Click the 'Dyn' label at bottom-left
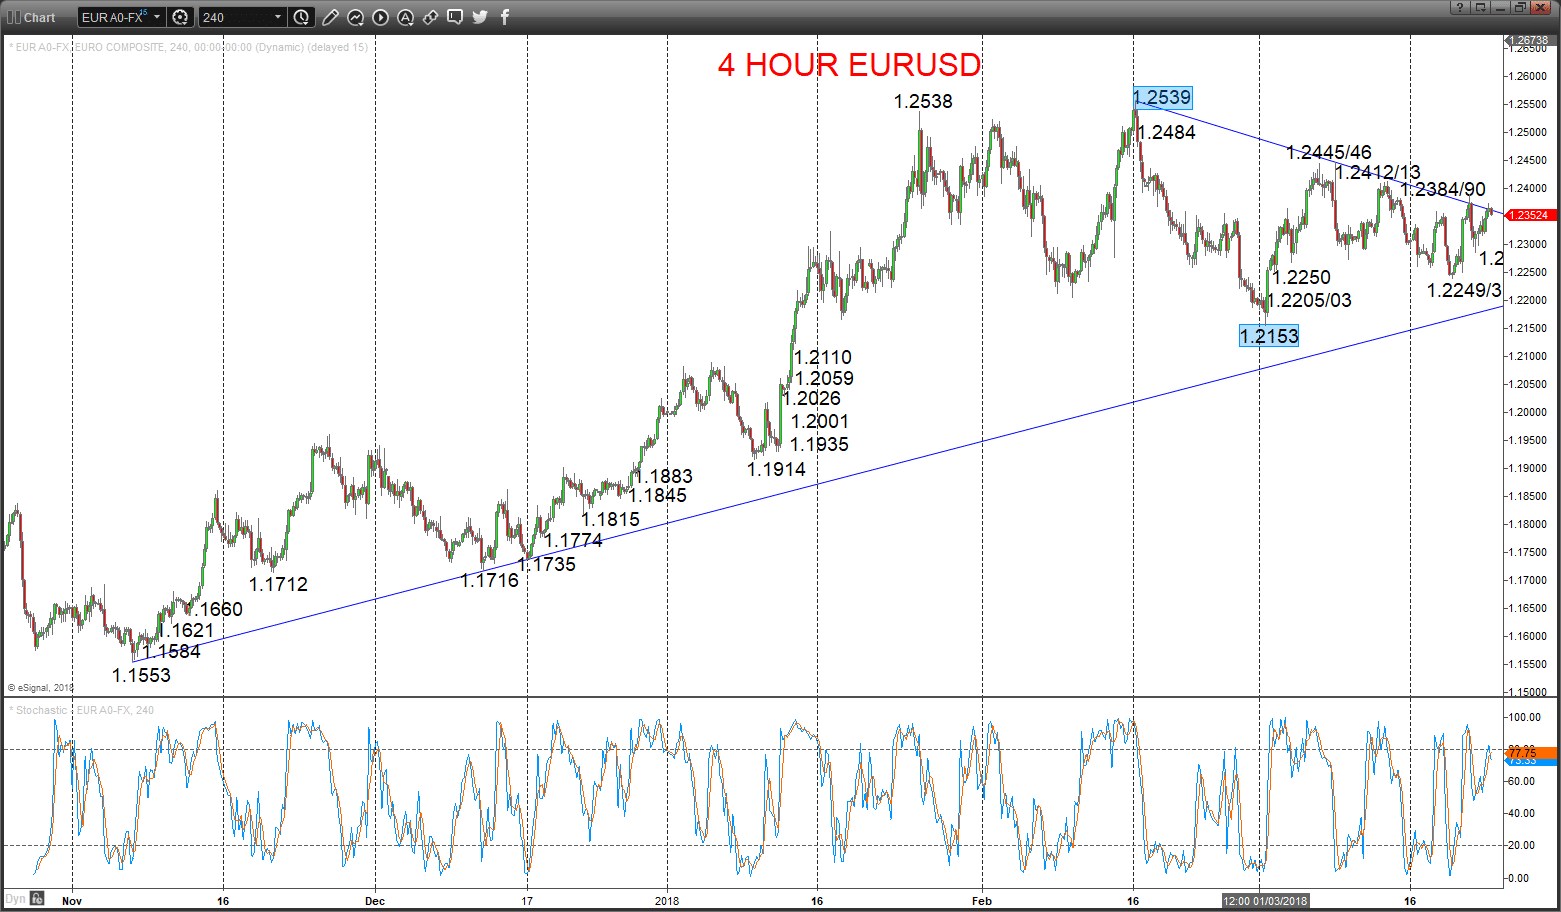 (15, 898)
